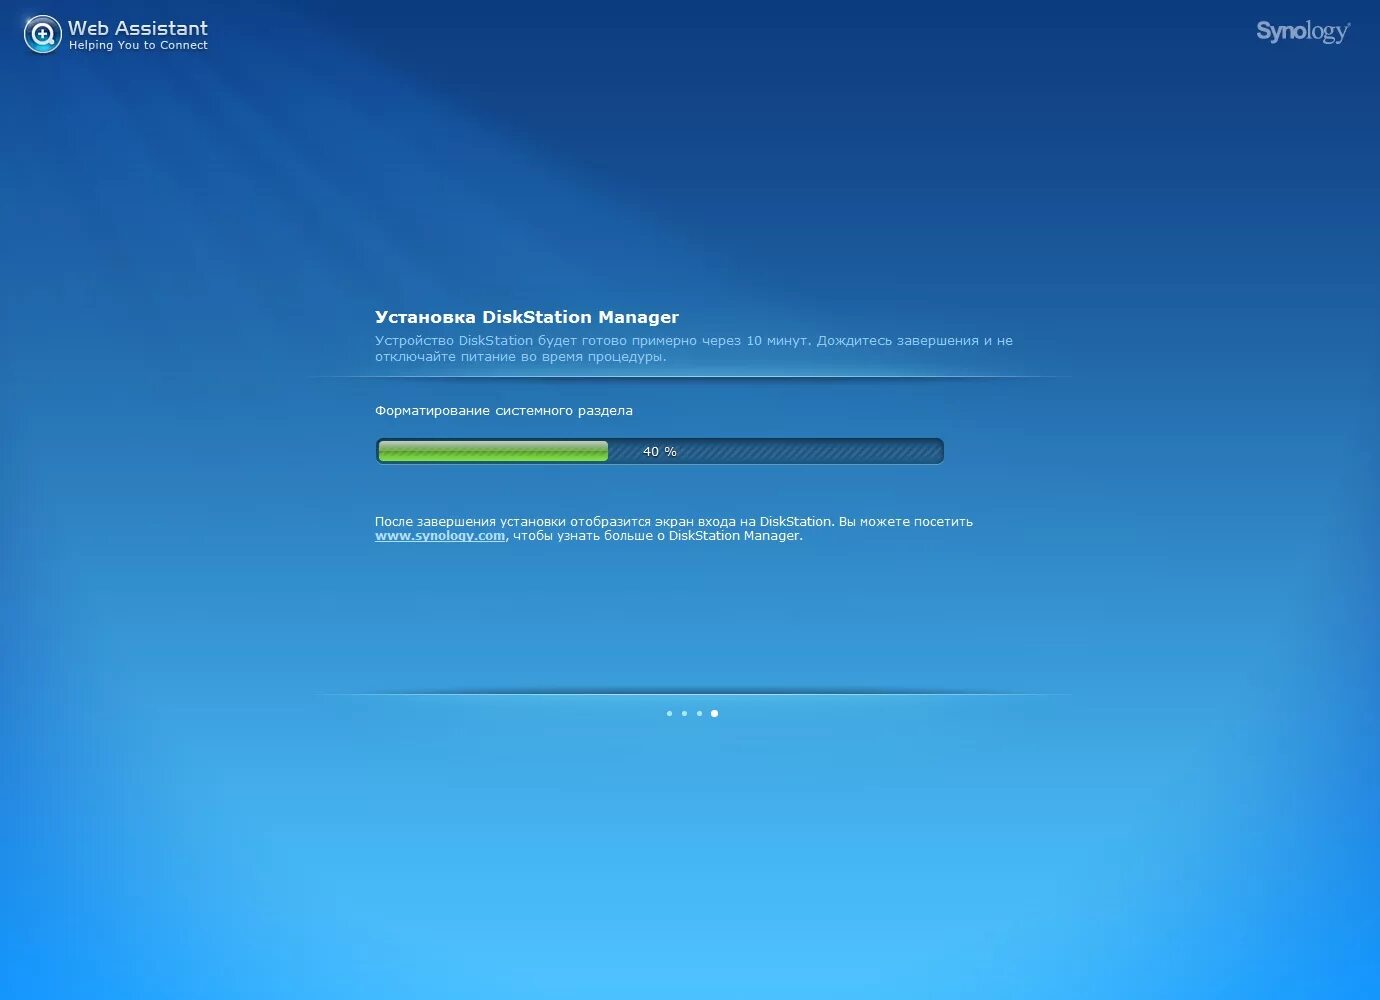
Task: Click the heading 'Установка DiskStation Manager'
Action: coord(527,317)
